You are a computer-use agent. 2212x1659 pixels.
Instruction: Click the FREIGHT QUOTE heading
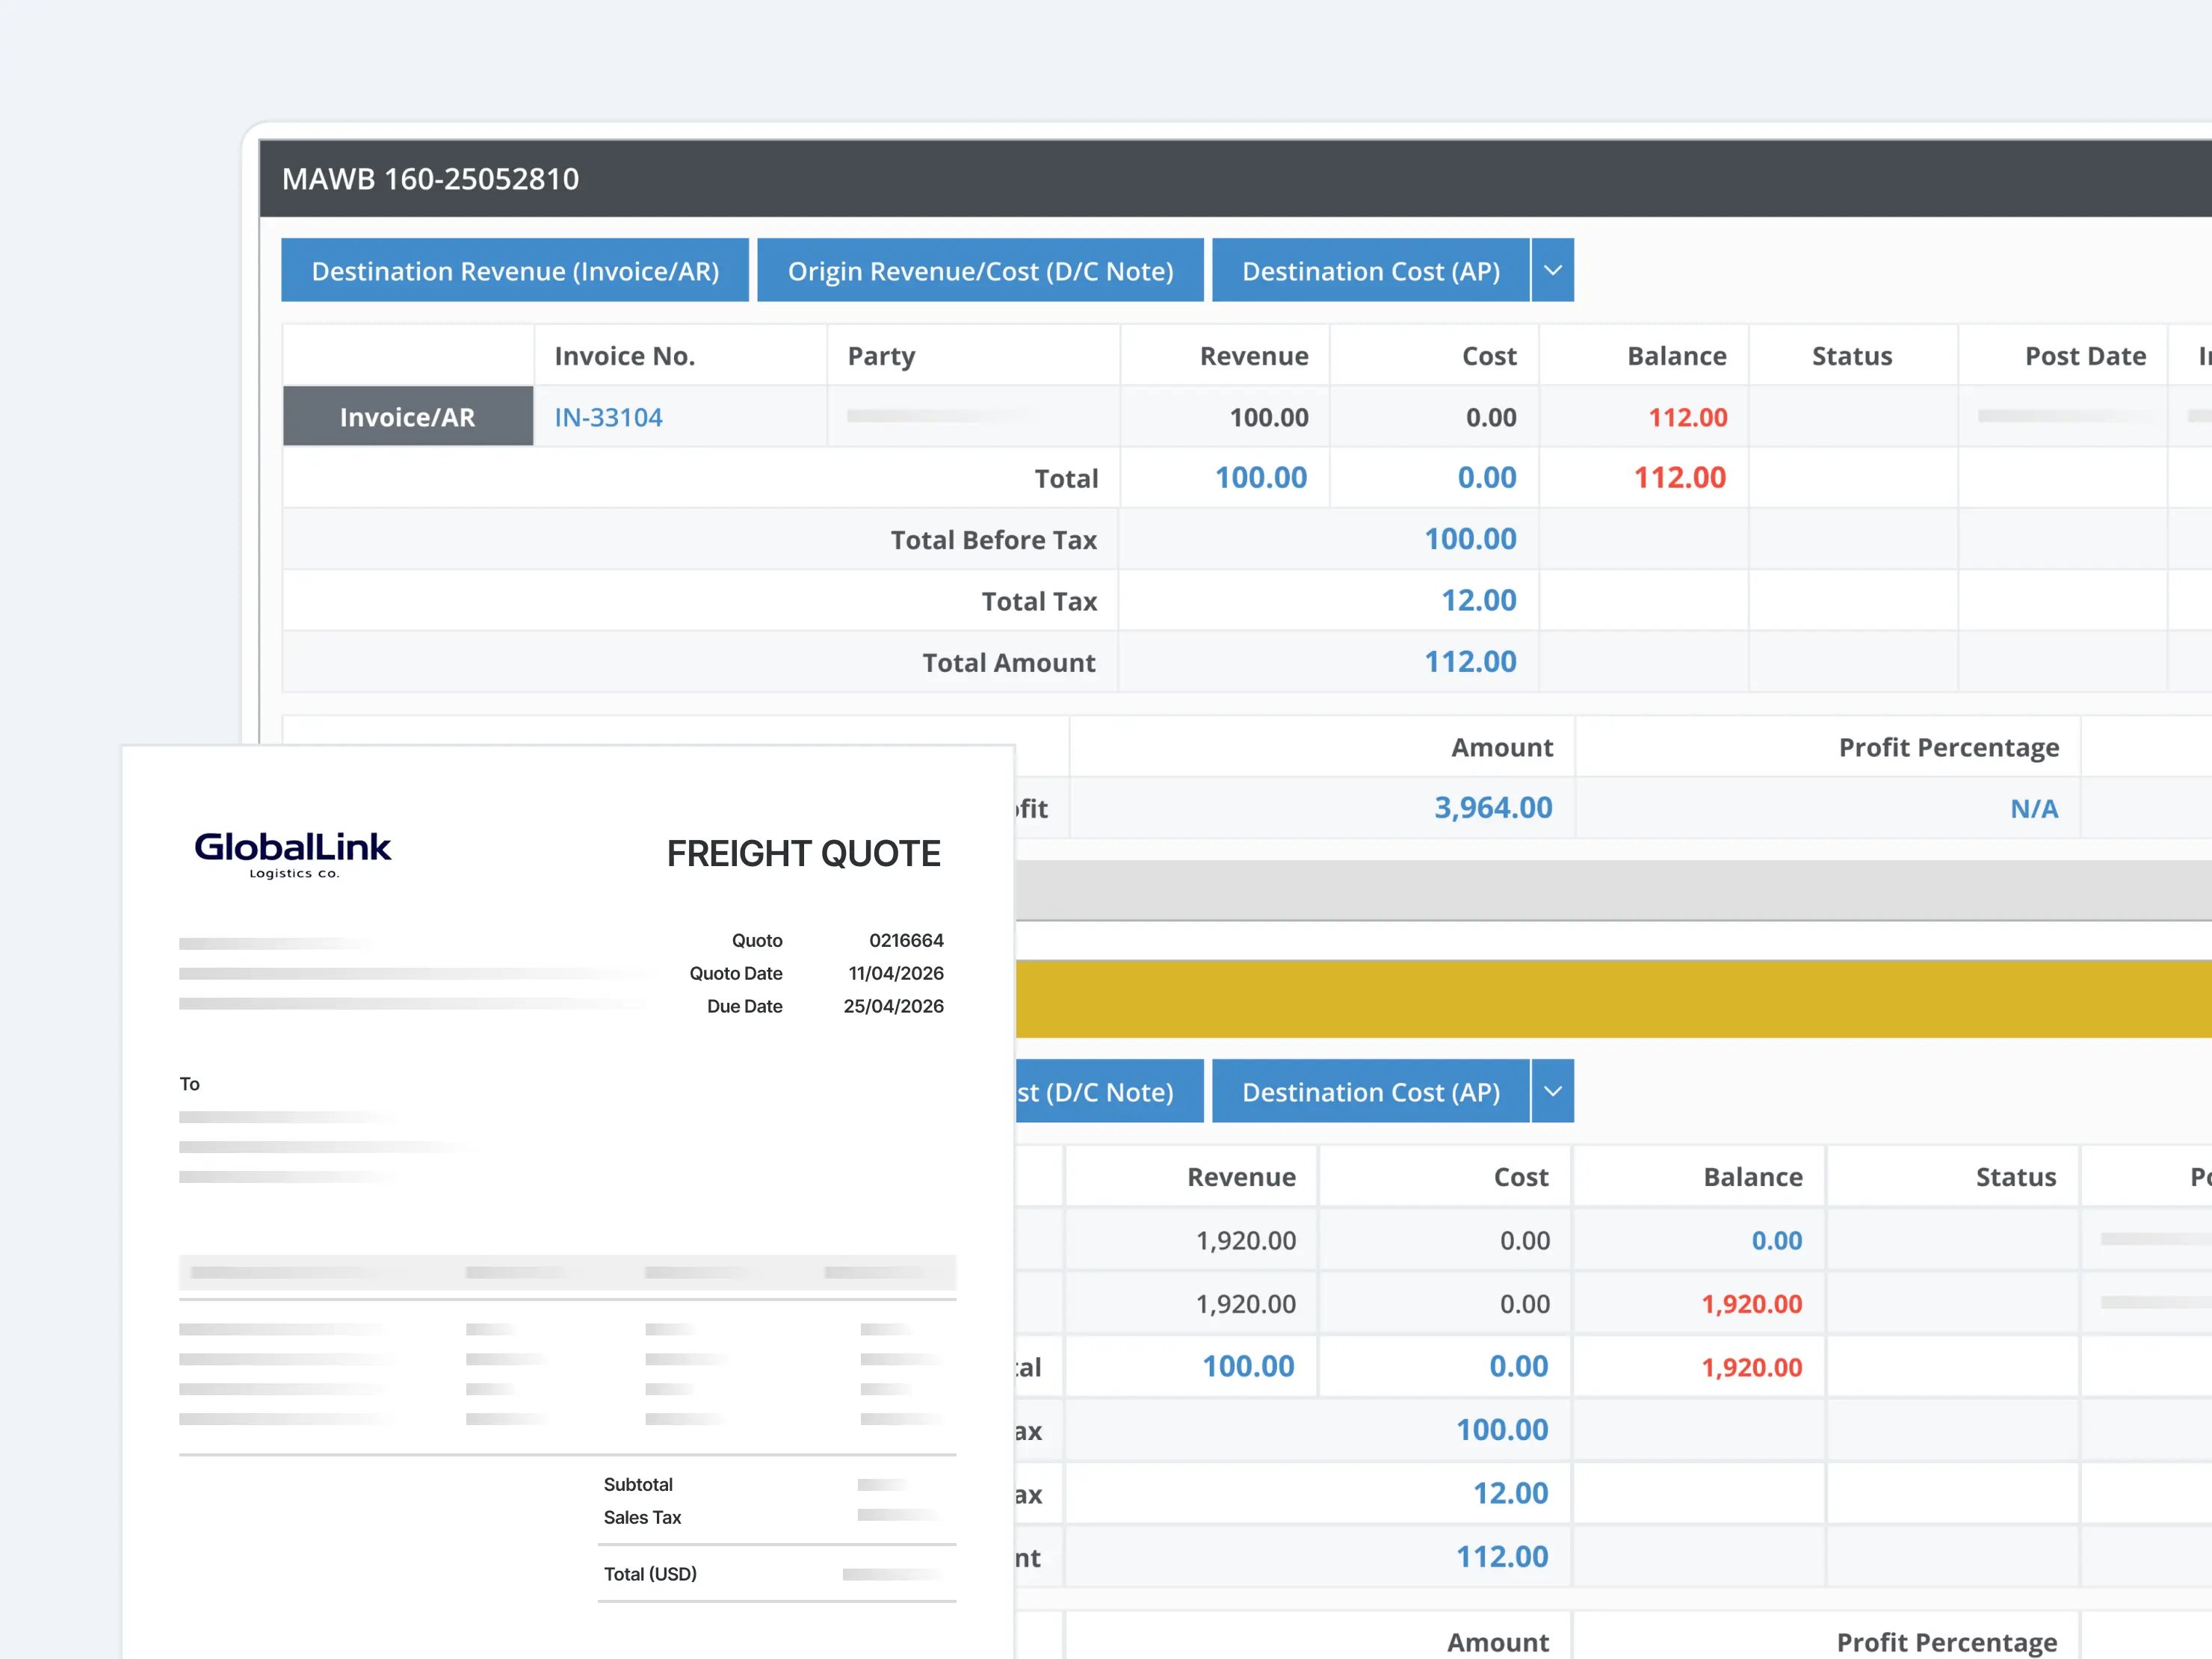(803, 853)
